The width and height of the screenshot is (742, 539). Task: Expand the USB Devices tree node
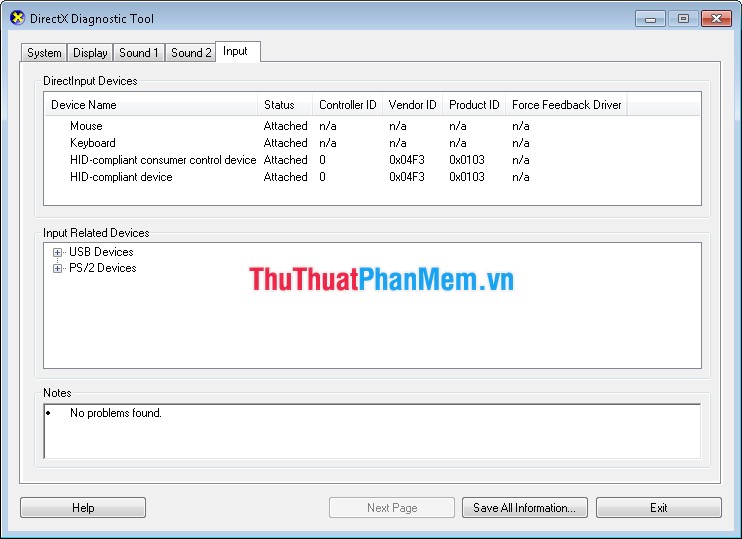(x=57, y=252)
